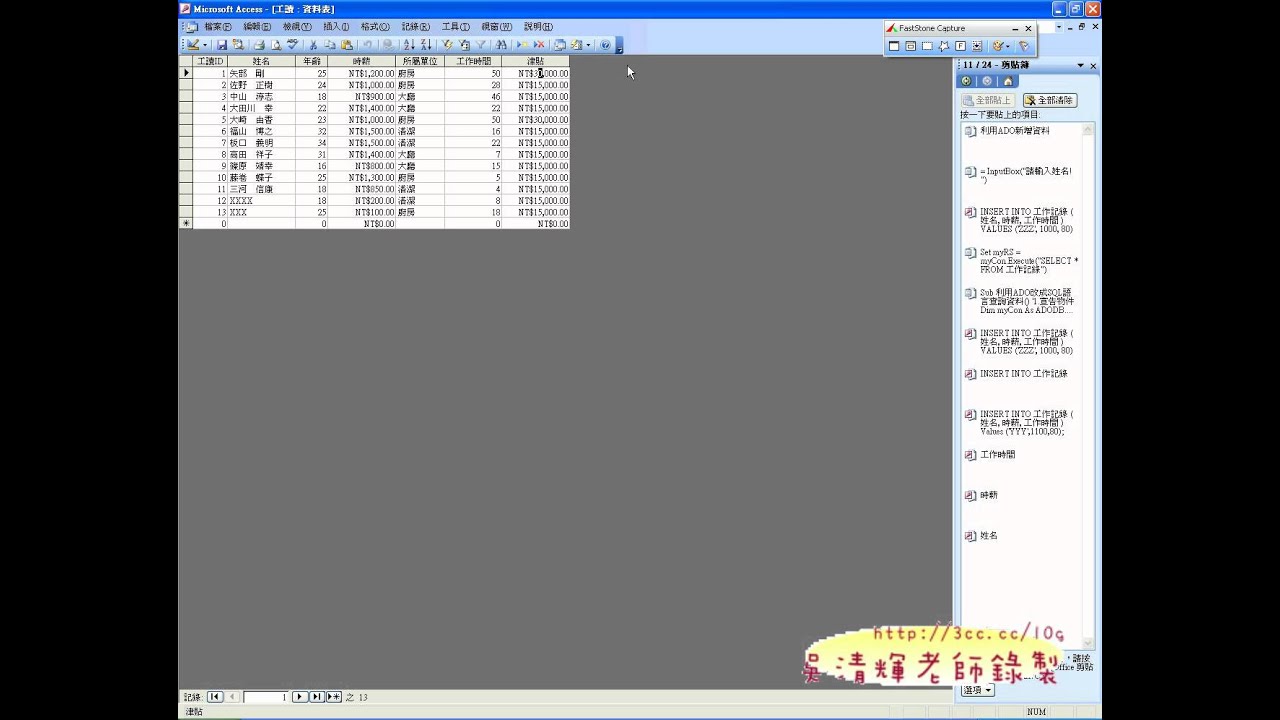This screenshot has width=1280, height=720.
Task: Click the New Object icon
Action: 577,45
